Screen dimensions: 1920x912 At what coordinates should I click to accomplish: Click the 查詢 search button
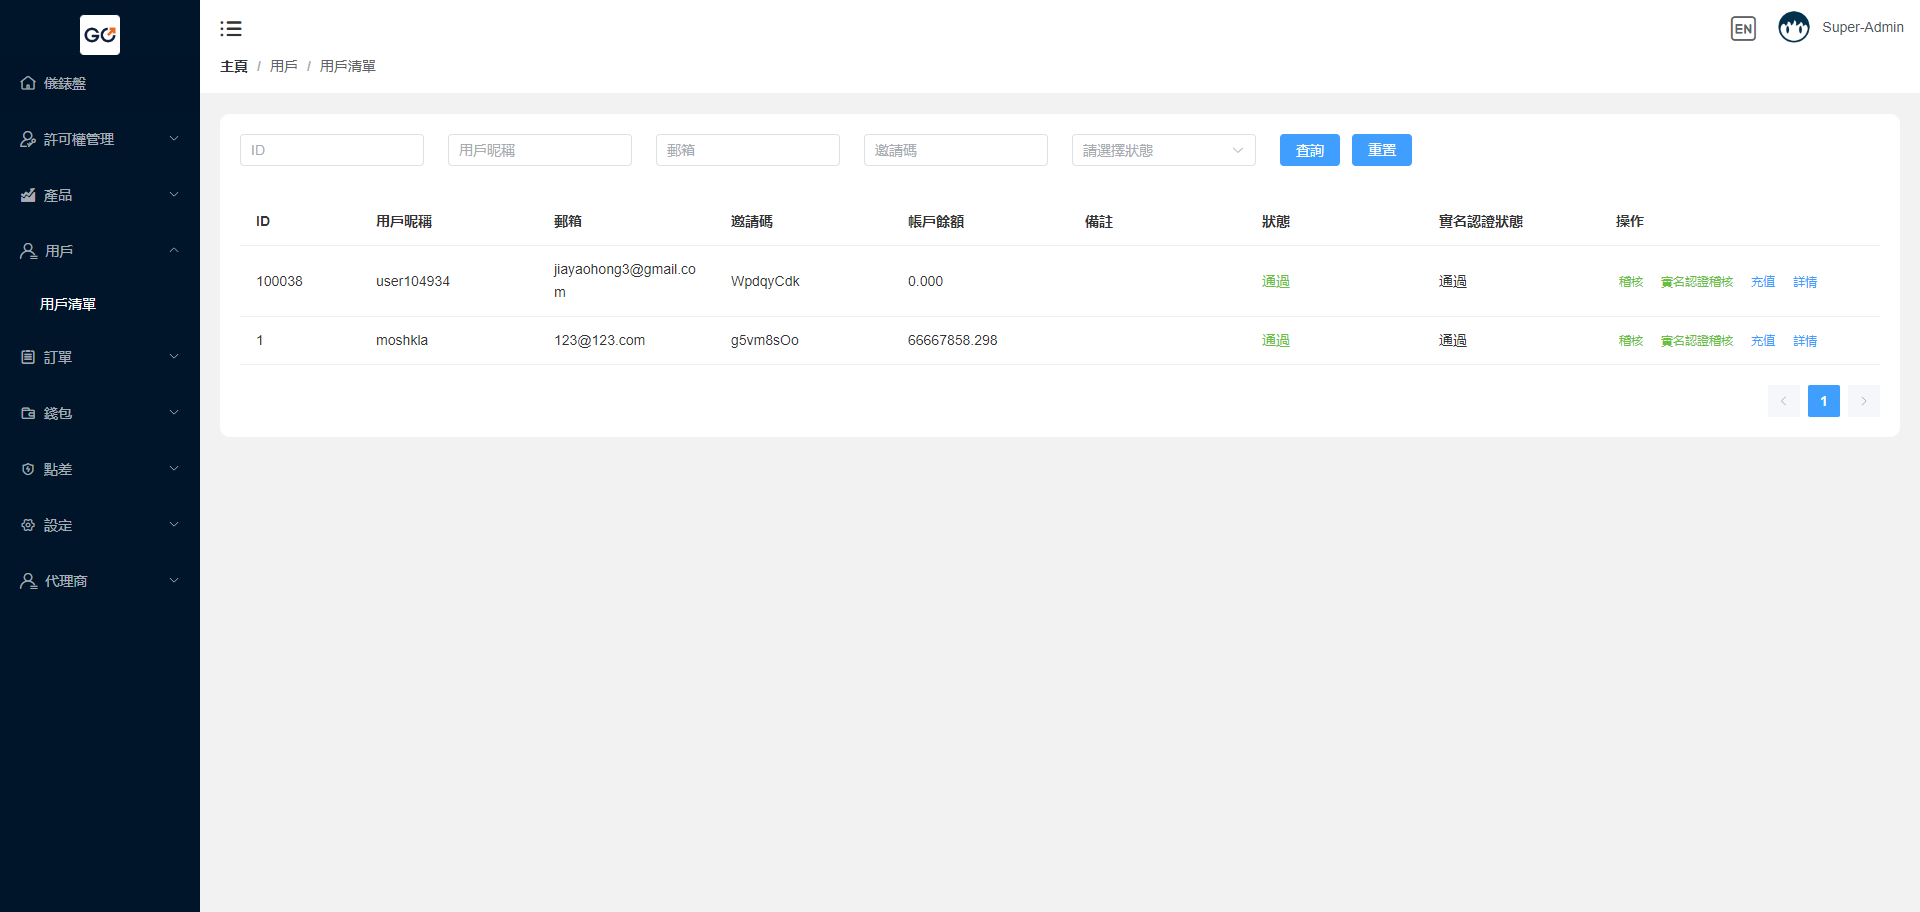(x=1309, y=150)
